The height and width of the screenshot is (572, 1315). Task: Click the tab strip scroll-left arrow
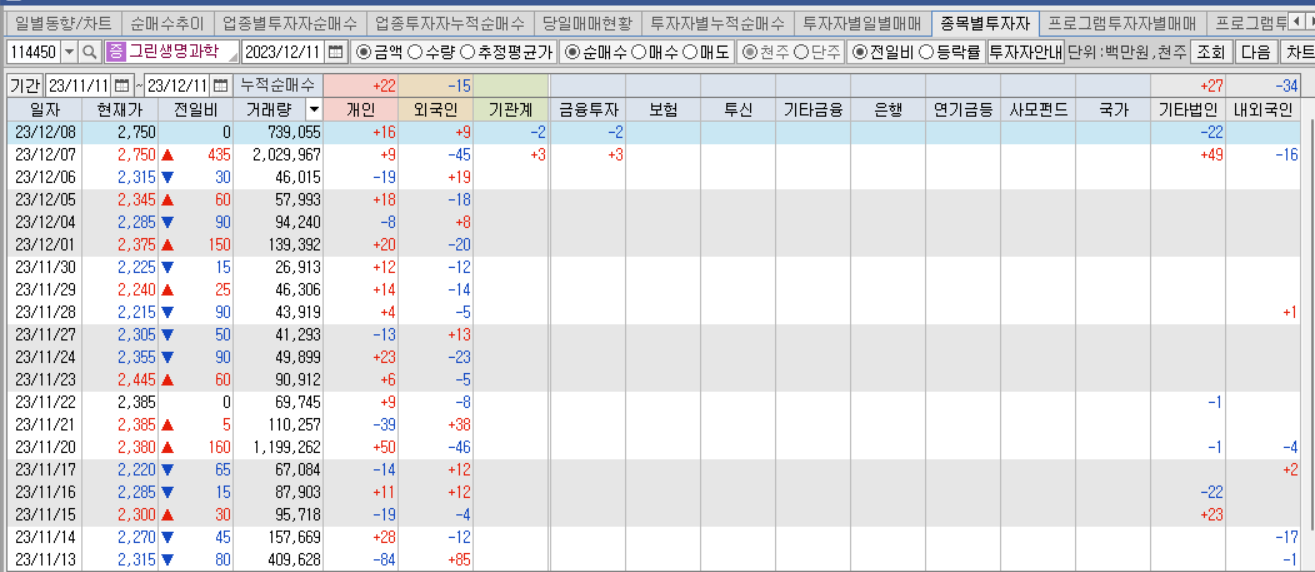click(1294, 22)
